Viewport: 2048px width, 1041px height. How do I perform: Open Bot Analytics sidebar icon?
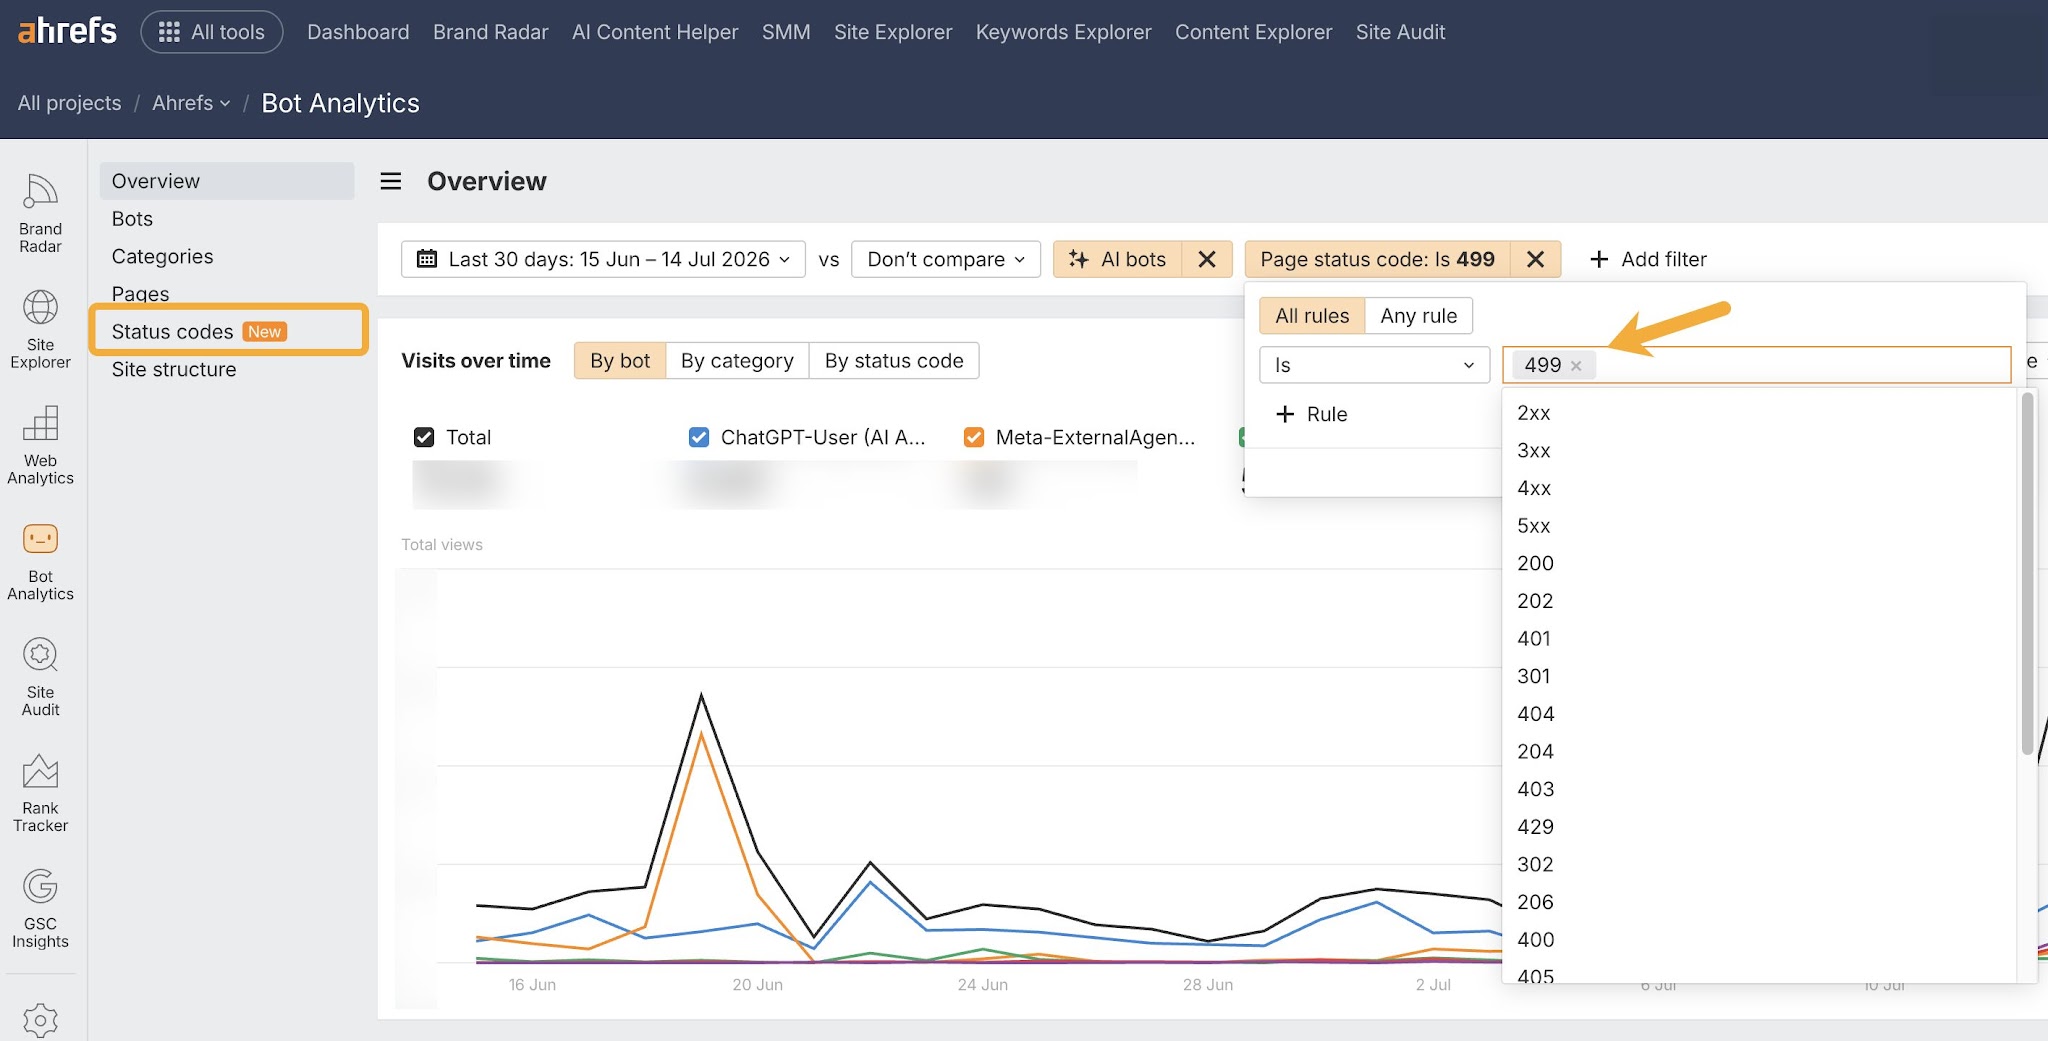coord(40,561)
